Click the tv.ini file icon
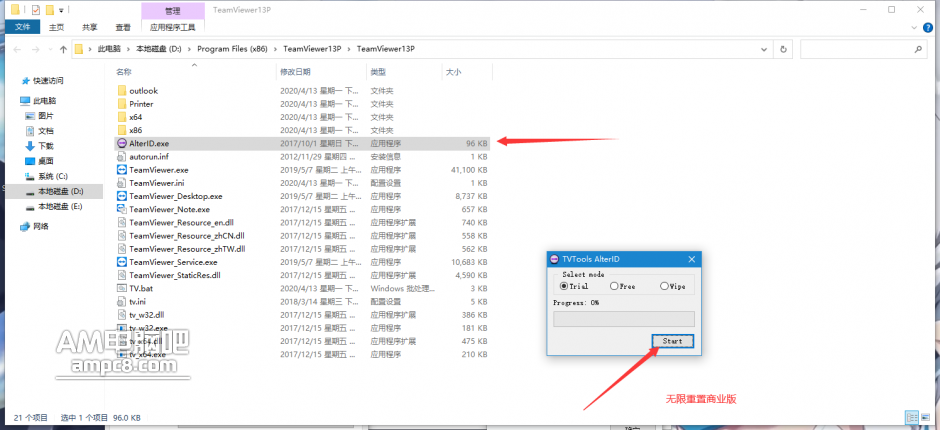 point(122,301)
